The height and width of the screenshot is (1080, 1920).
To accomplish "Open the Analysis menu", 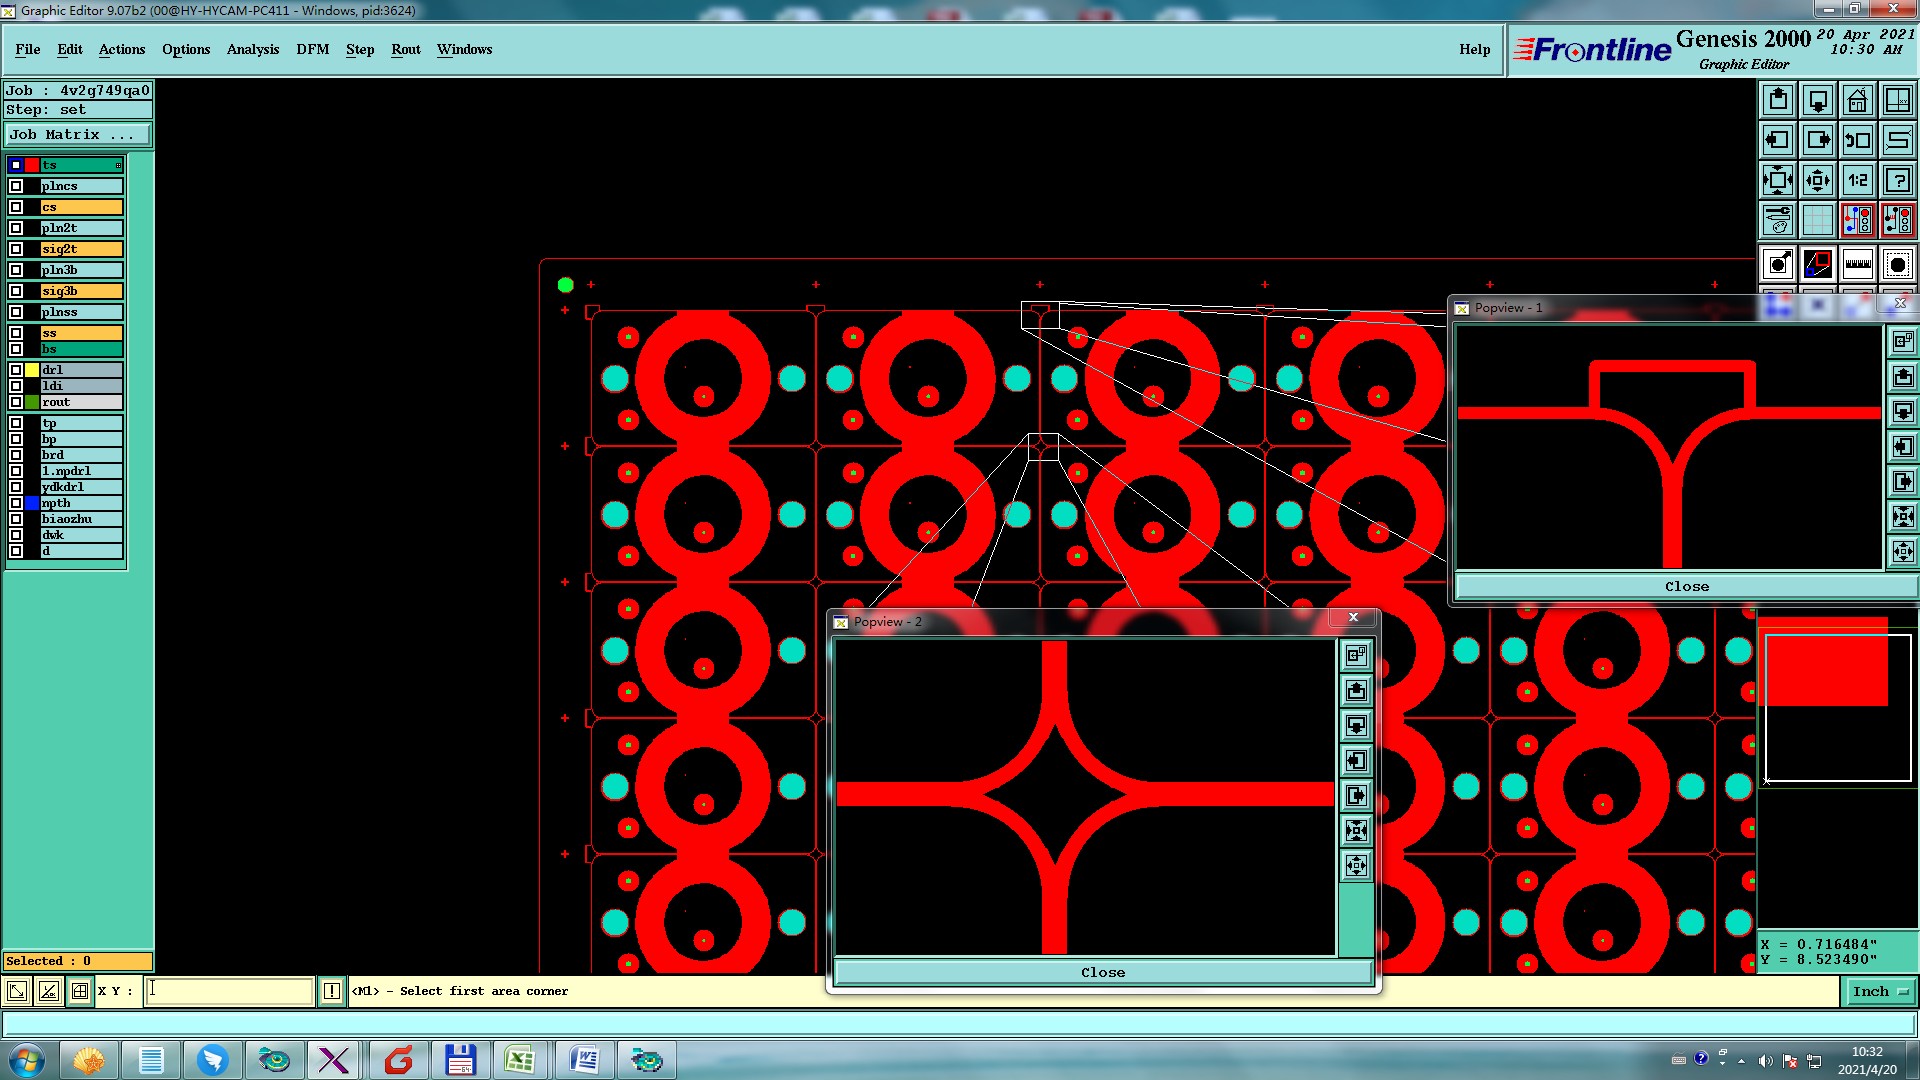I will [x=252, y=49].
